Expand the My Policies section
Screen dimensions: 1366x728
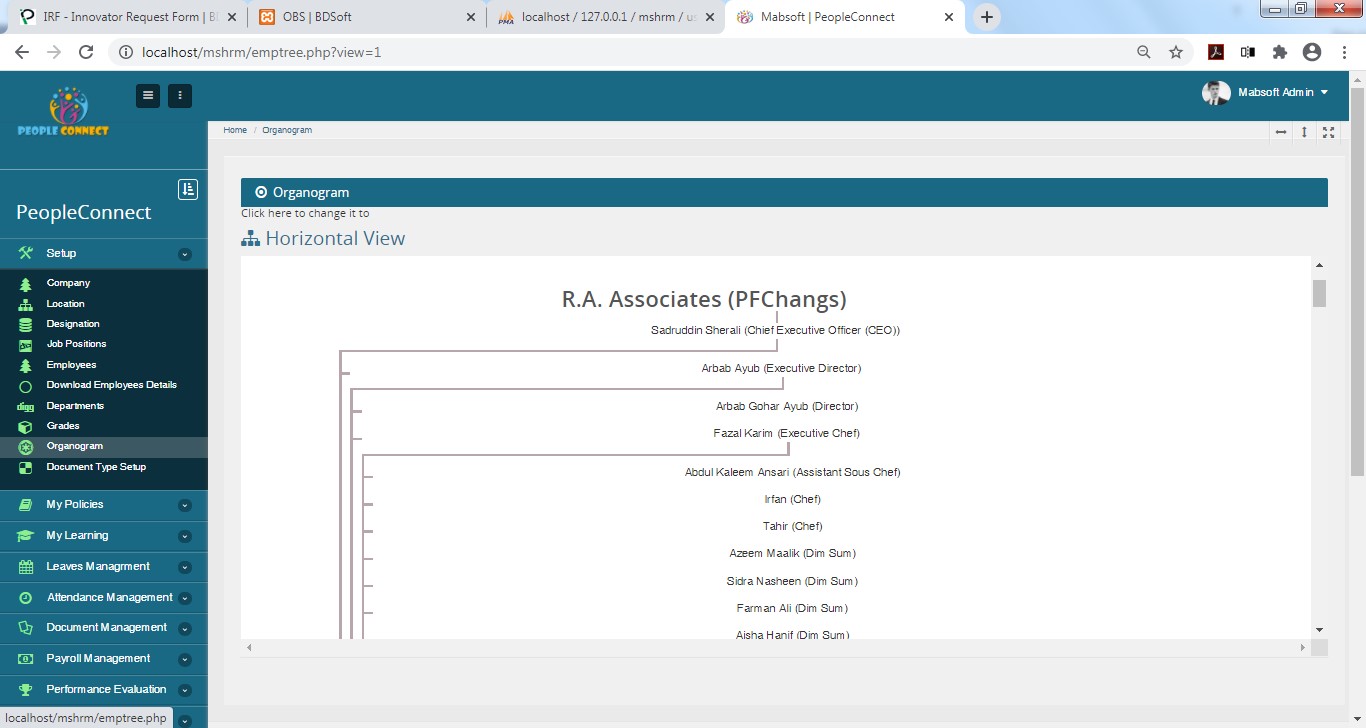coord(184,505)
